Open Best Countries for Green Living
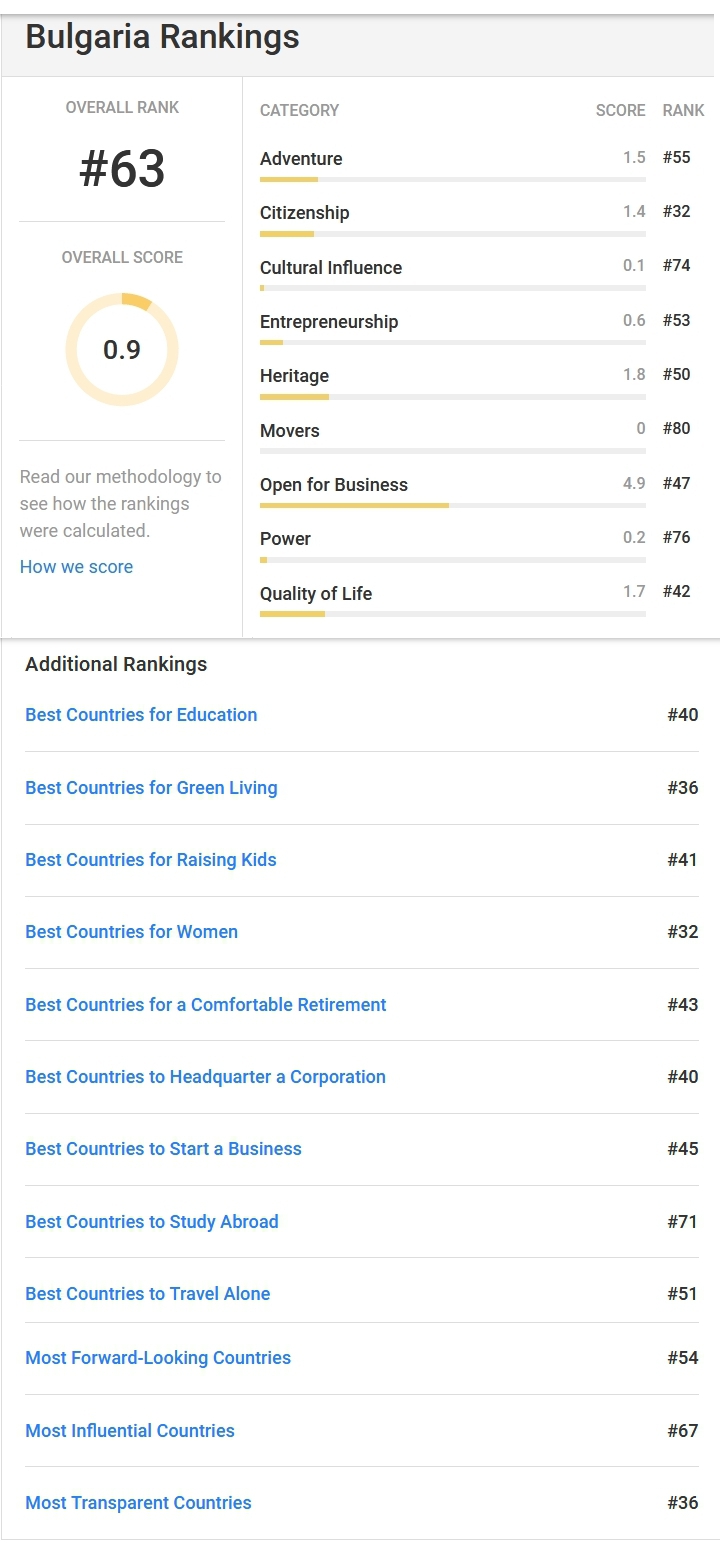The height and width of the screenshot is (1553, 720). 151,788
